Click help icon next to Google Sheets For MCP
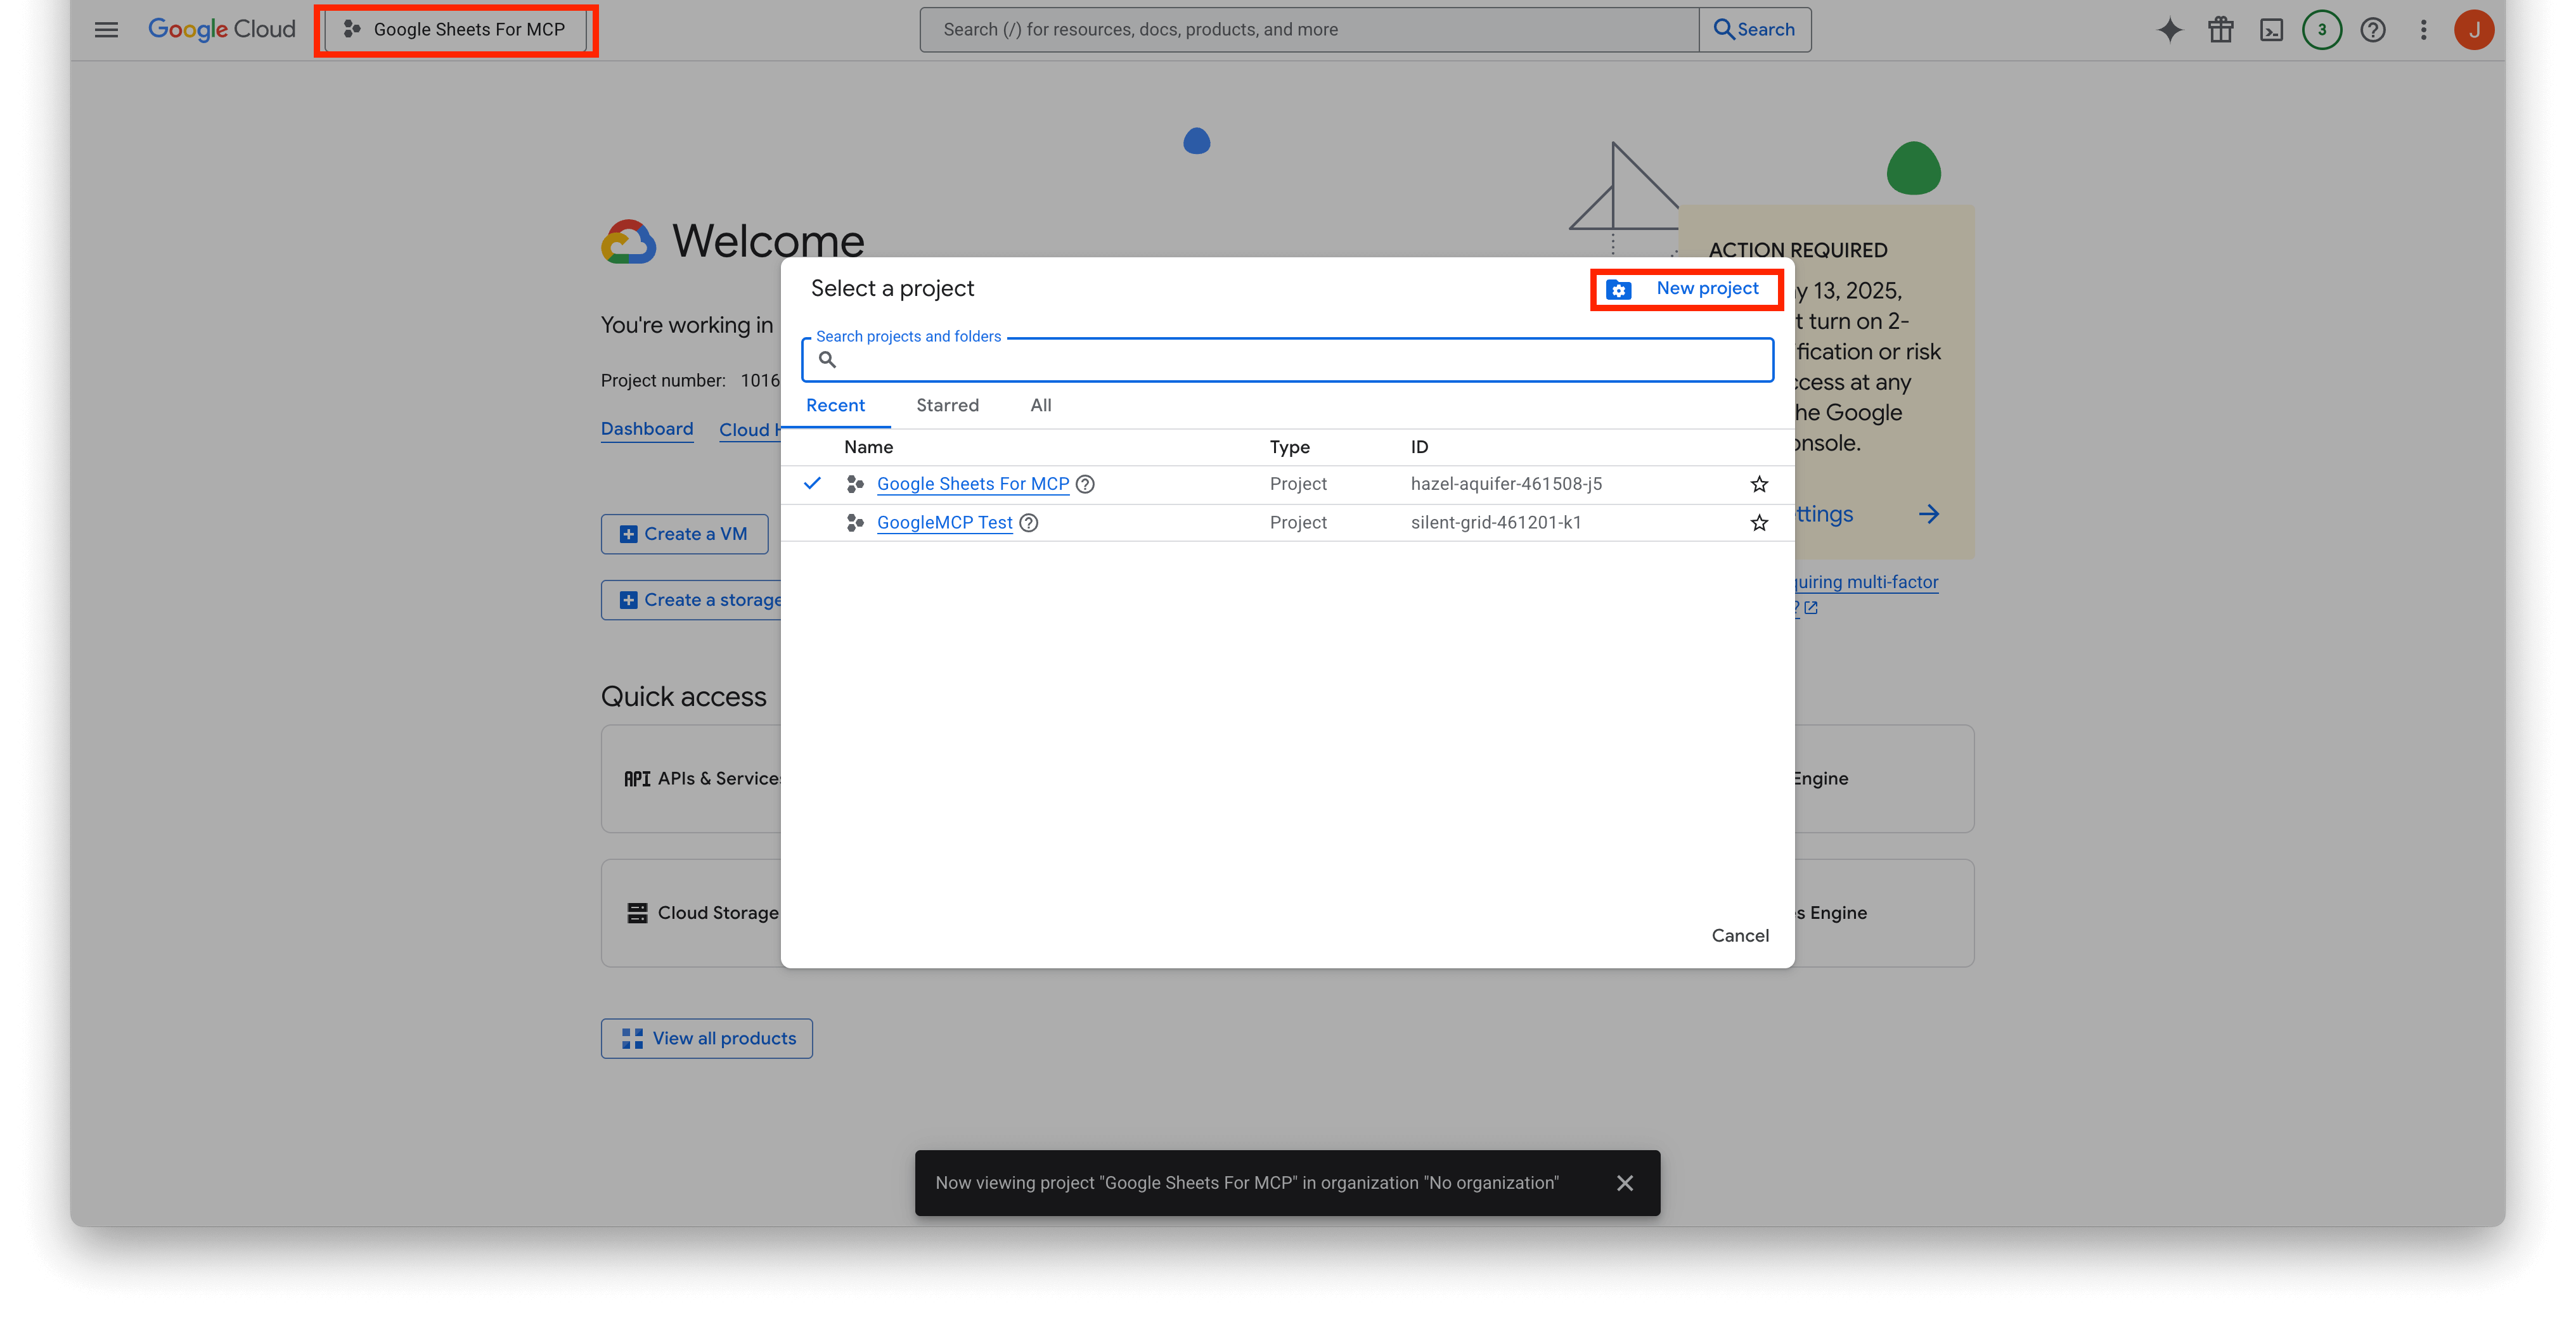Viewport: 2576px width, 1320px height. (1085, 484)
